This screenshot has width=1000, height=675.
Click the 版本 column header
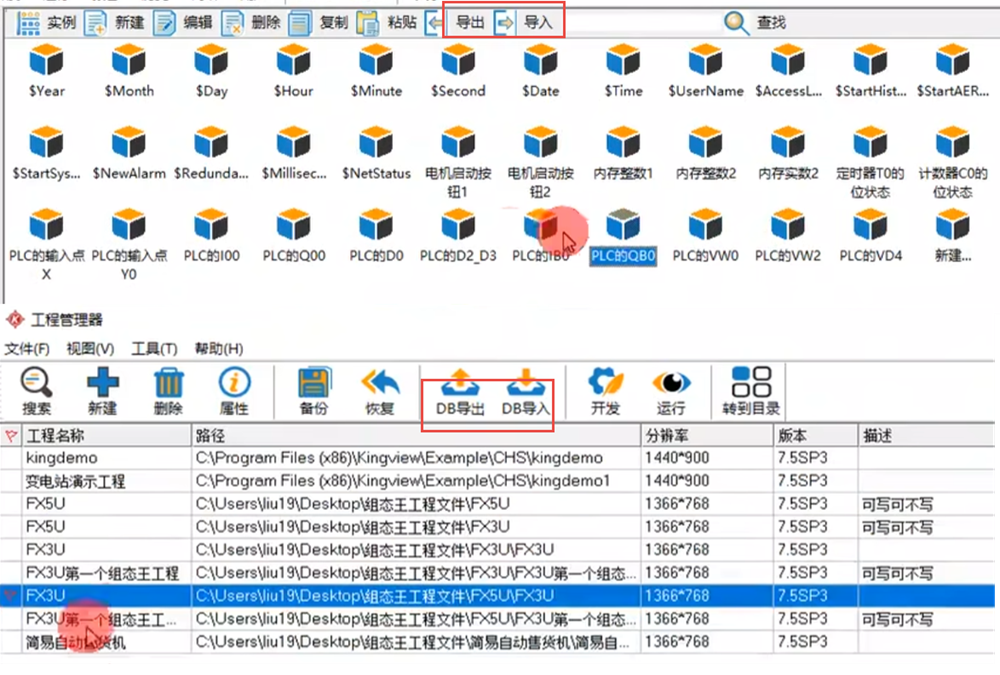pos(816,436)
